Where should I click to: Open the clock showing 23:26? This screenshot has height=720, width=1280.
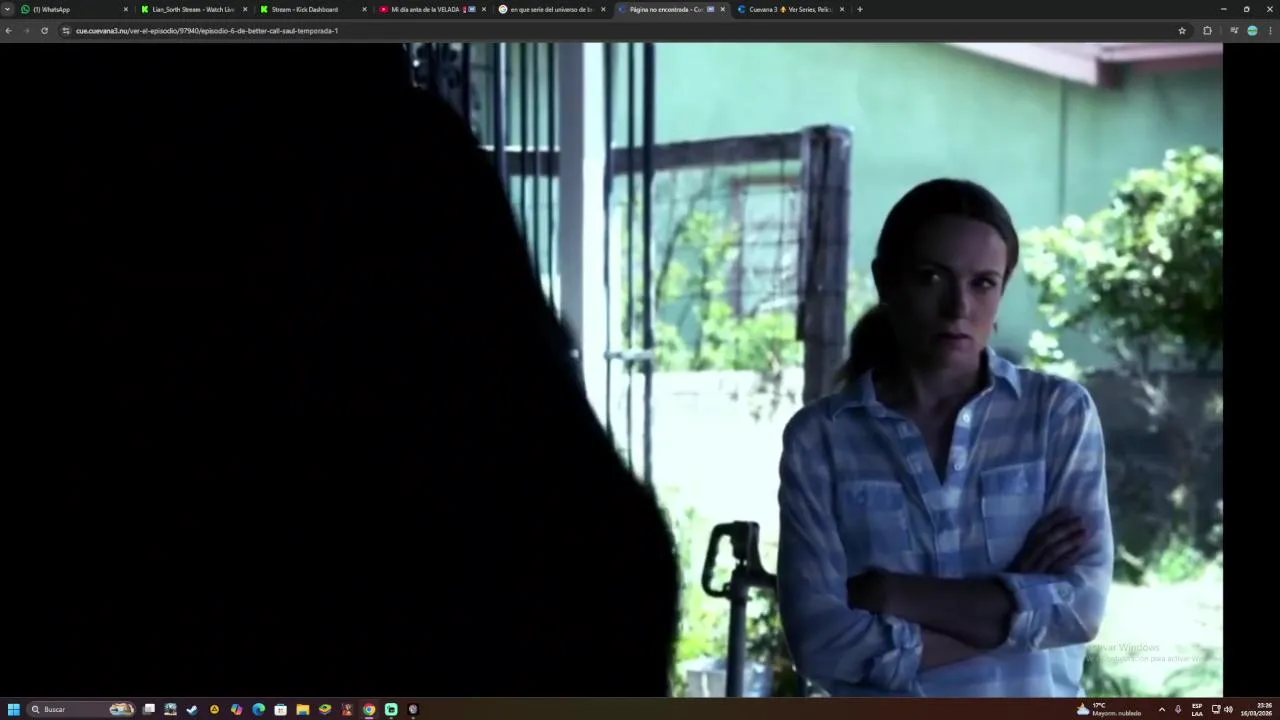coord(1258,709)
